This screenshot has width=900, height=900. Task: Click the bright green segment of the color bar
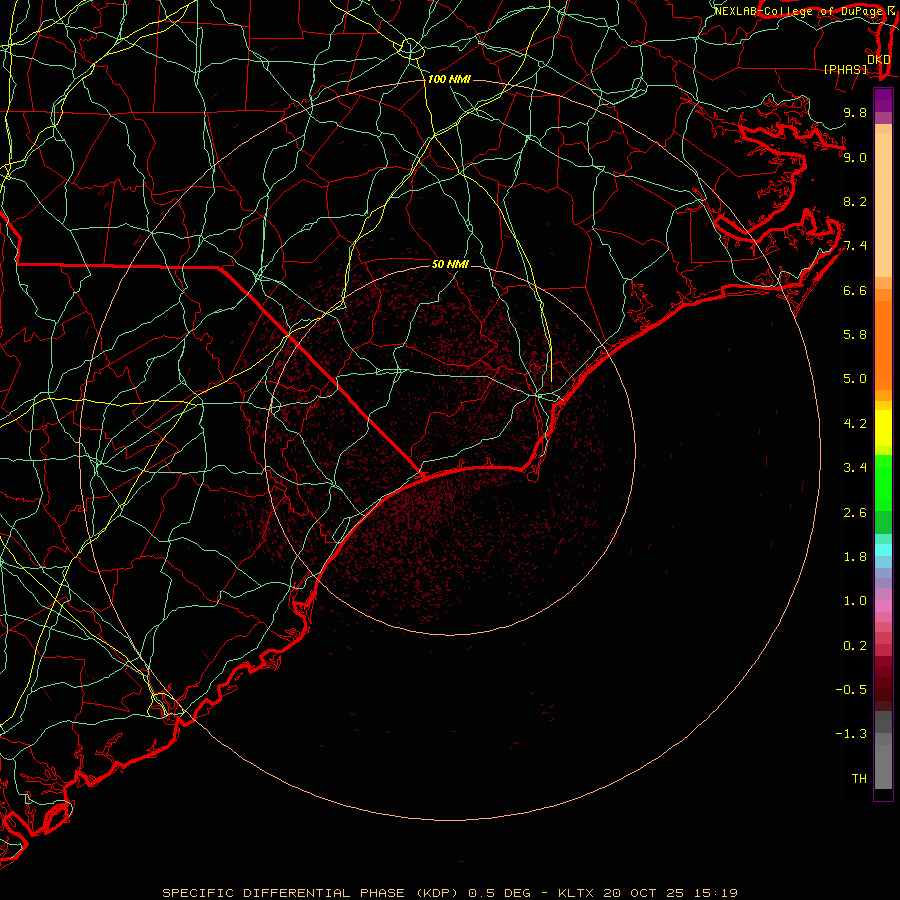click(x=883, y=483)
